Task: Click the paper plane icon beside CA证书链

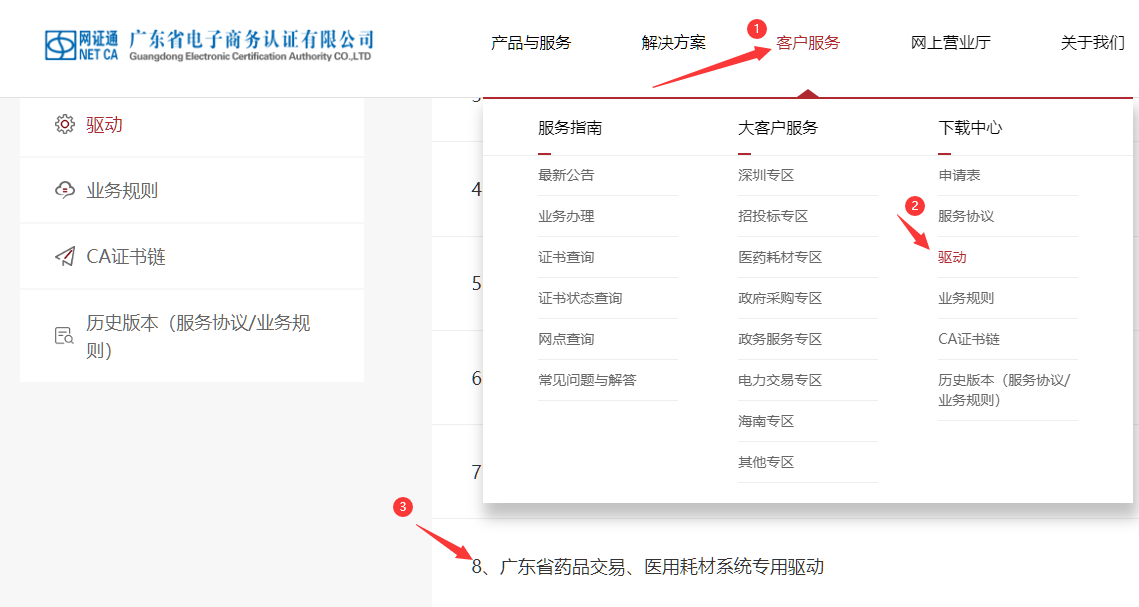Action: pyautogui.click(x=65, y=257)
